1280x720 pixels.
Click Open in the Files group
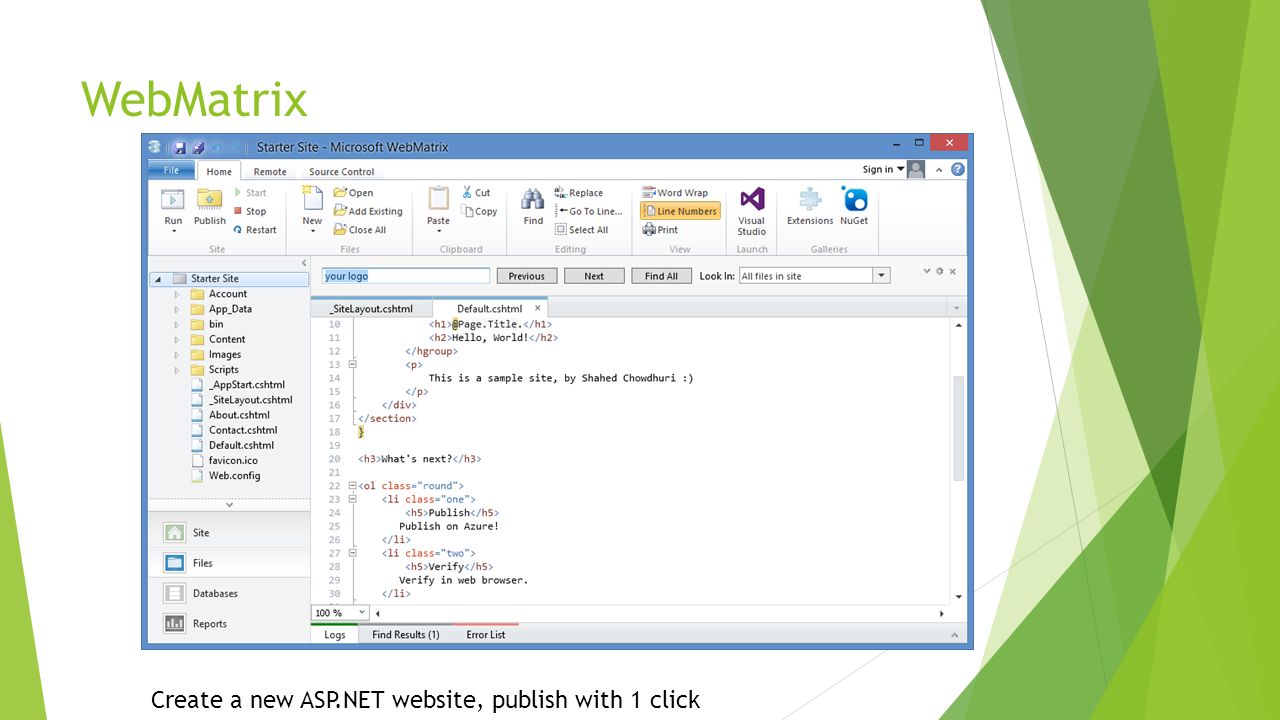(353, 193)
